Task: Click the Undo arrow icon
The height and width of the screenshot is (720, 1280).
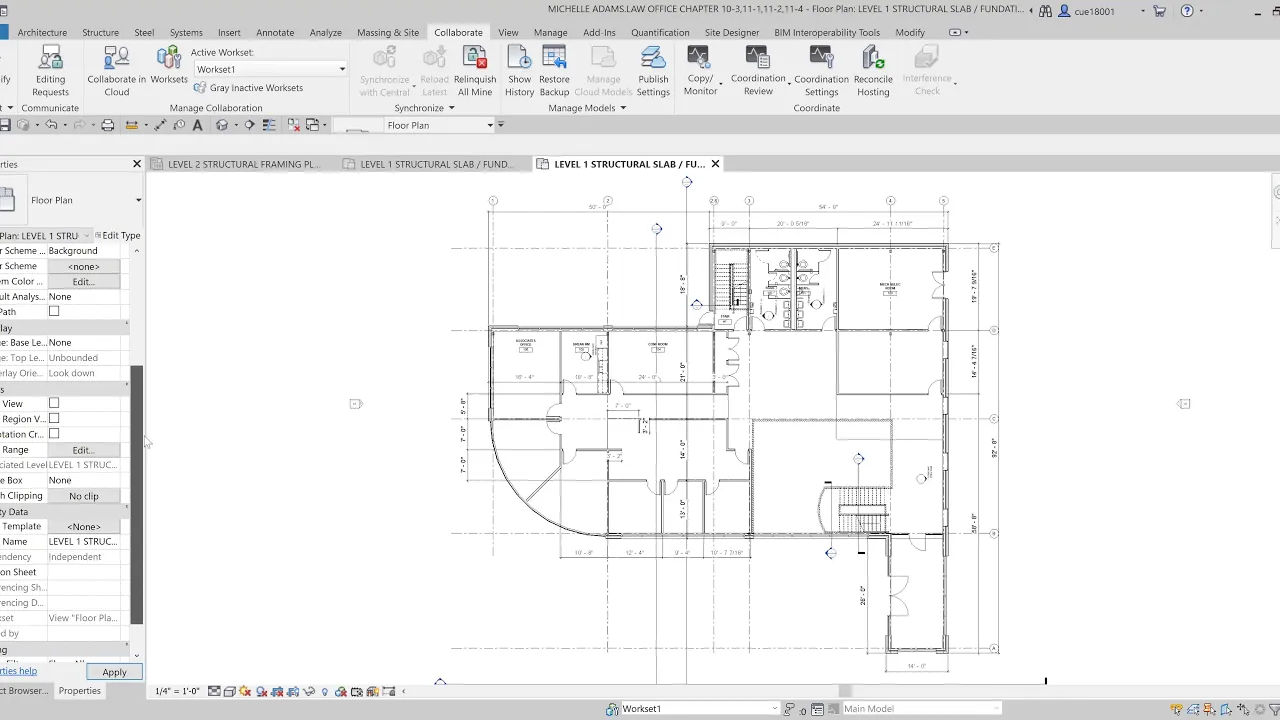Action: tap(51, 125)
